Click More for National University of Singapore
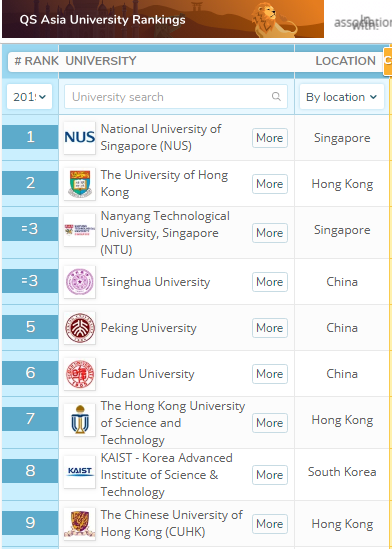Viewport: 392px width, 549px height. (270, 138)
